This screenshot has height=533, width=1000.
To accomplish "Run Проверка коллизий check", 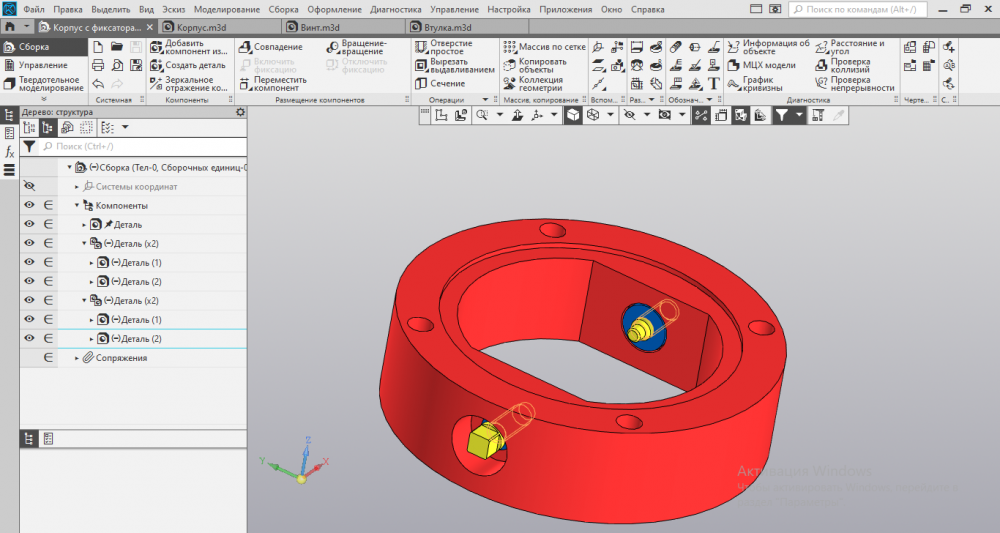I will point(848,65).
